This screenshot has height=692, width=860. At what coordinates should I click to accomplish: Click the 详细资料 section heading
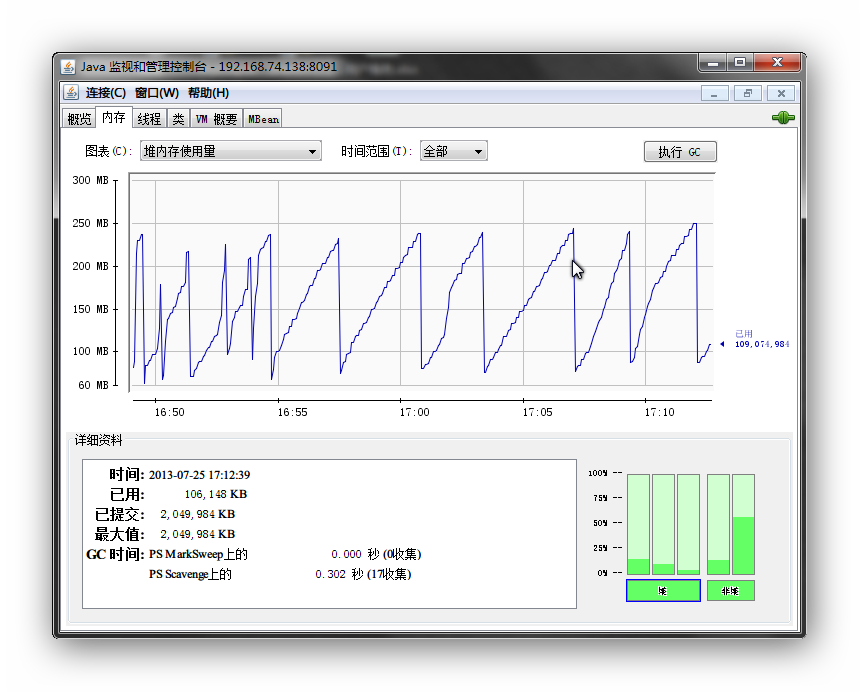(98, 440)
